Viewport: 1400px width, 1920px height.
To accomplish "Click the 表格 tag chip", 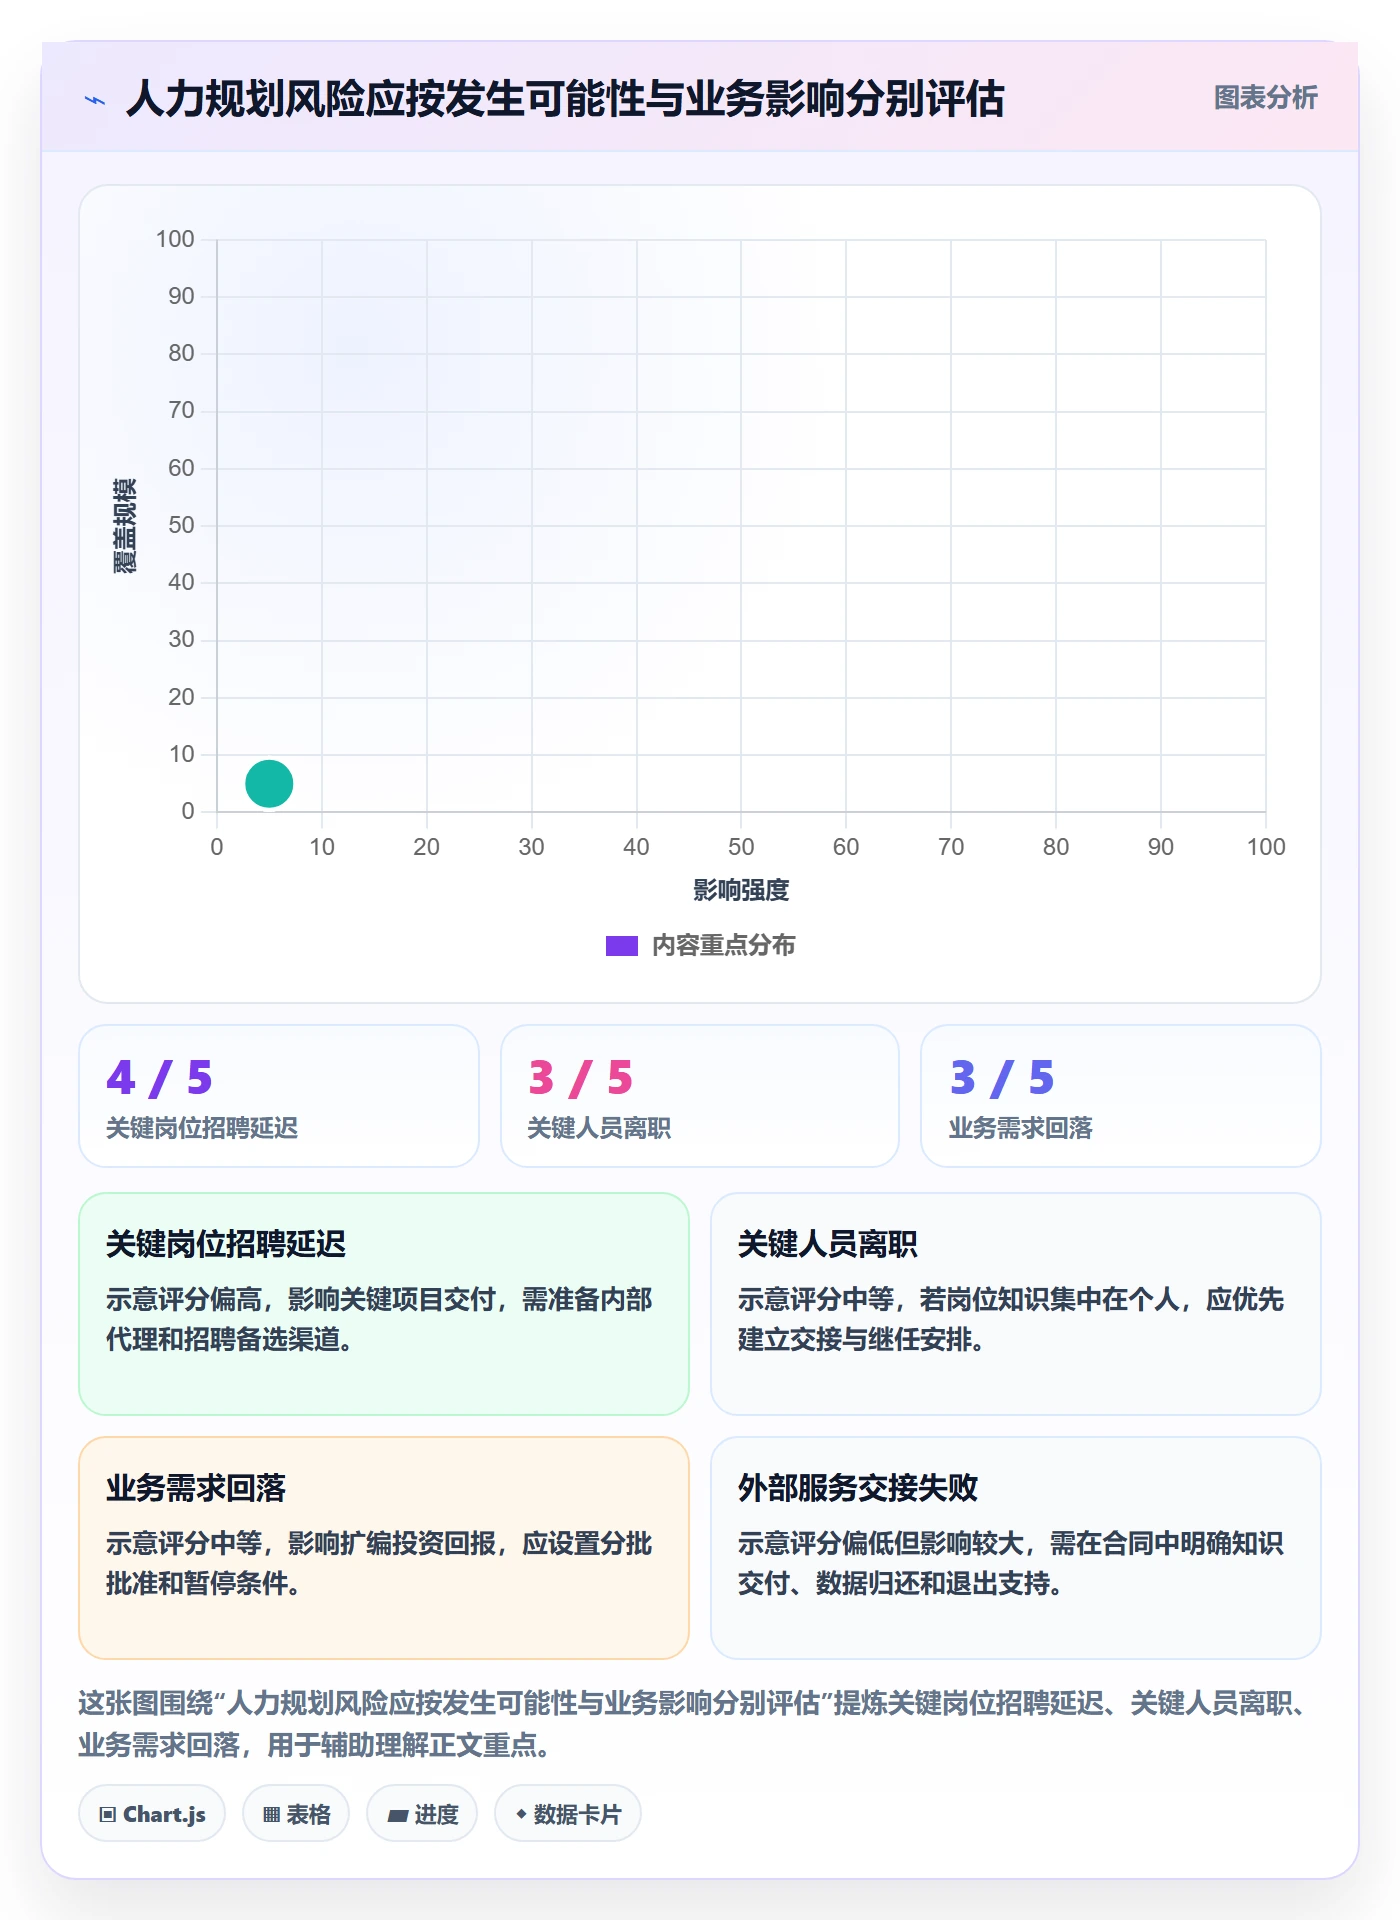I will click(x=296, y=1813).
